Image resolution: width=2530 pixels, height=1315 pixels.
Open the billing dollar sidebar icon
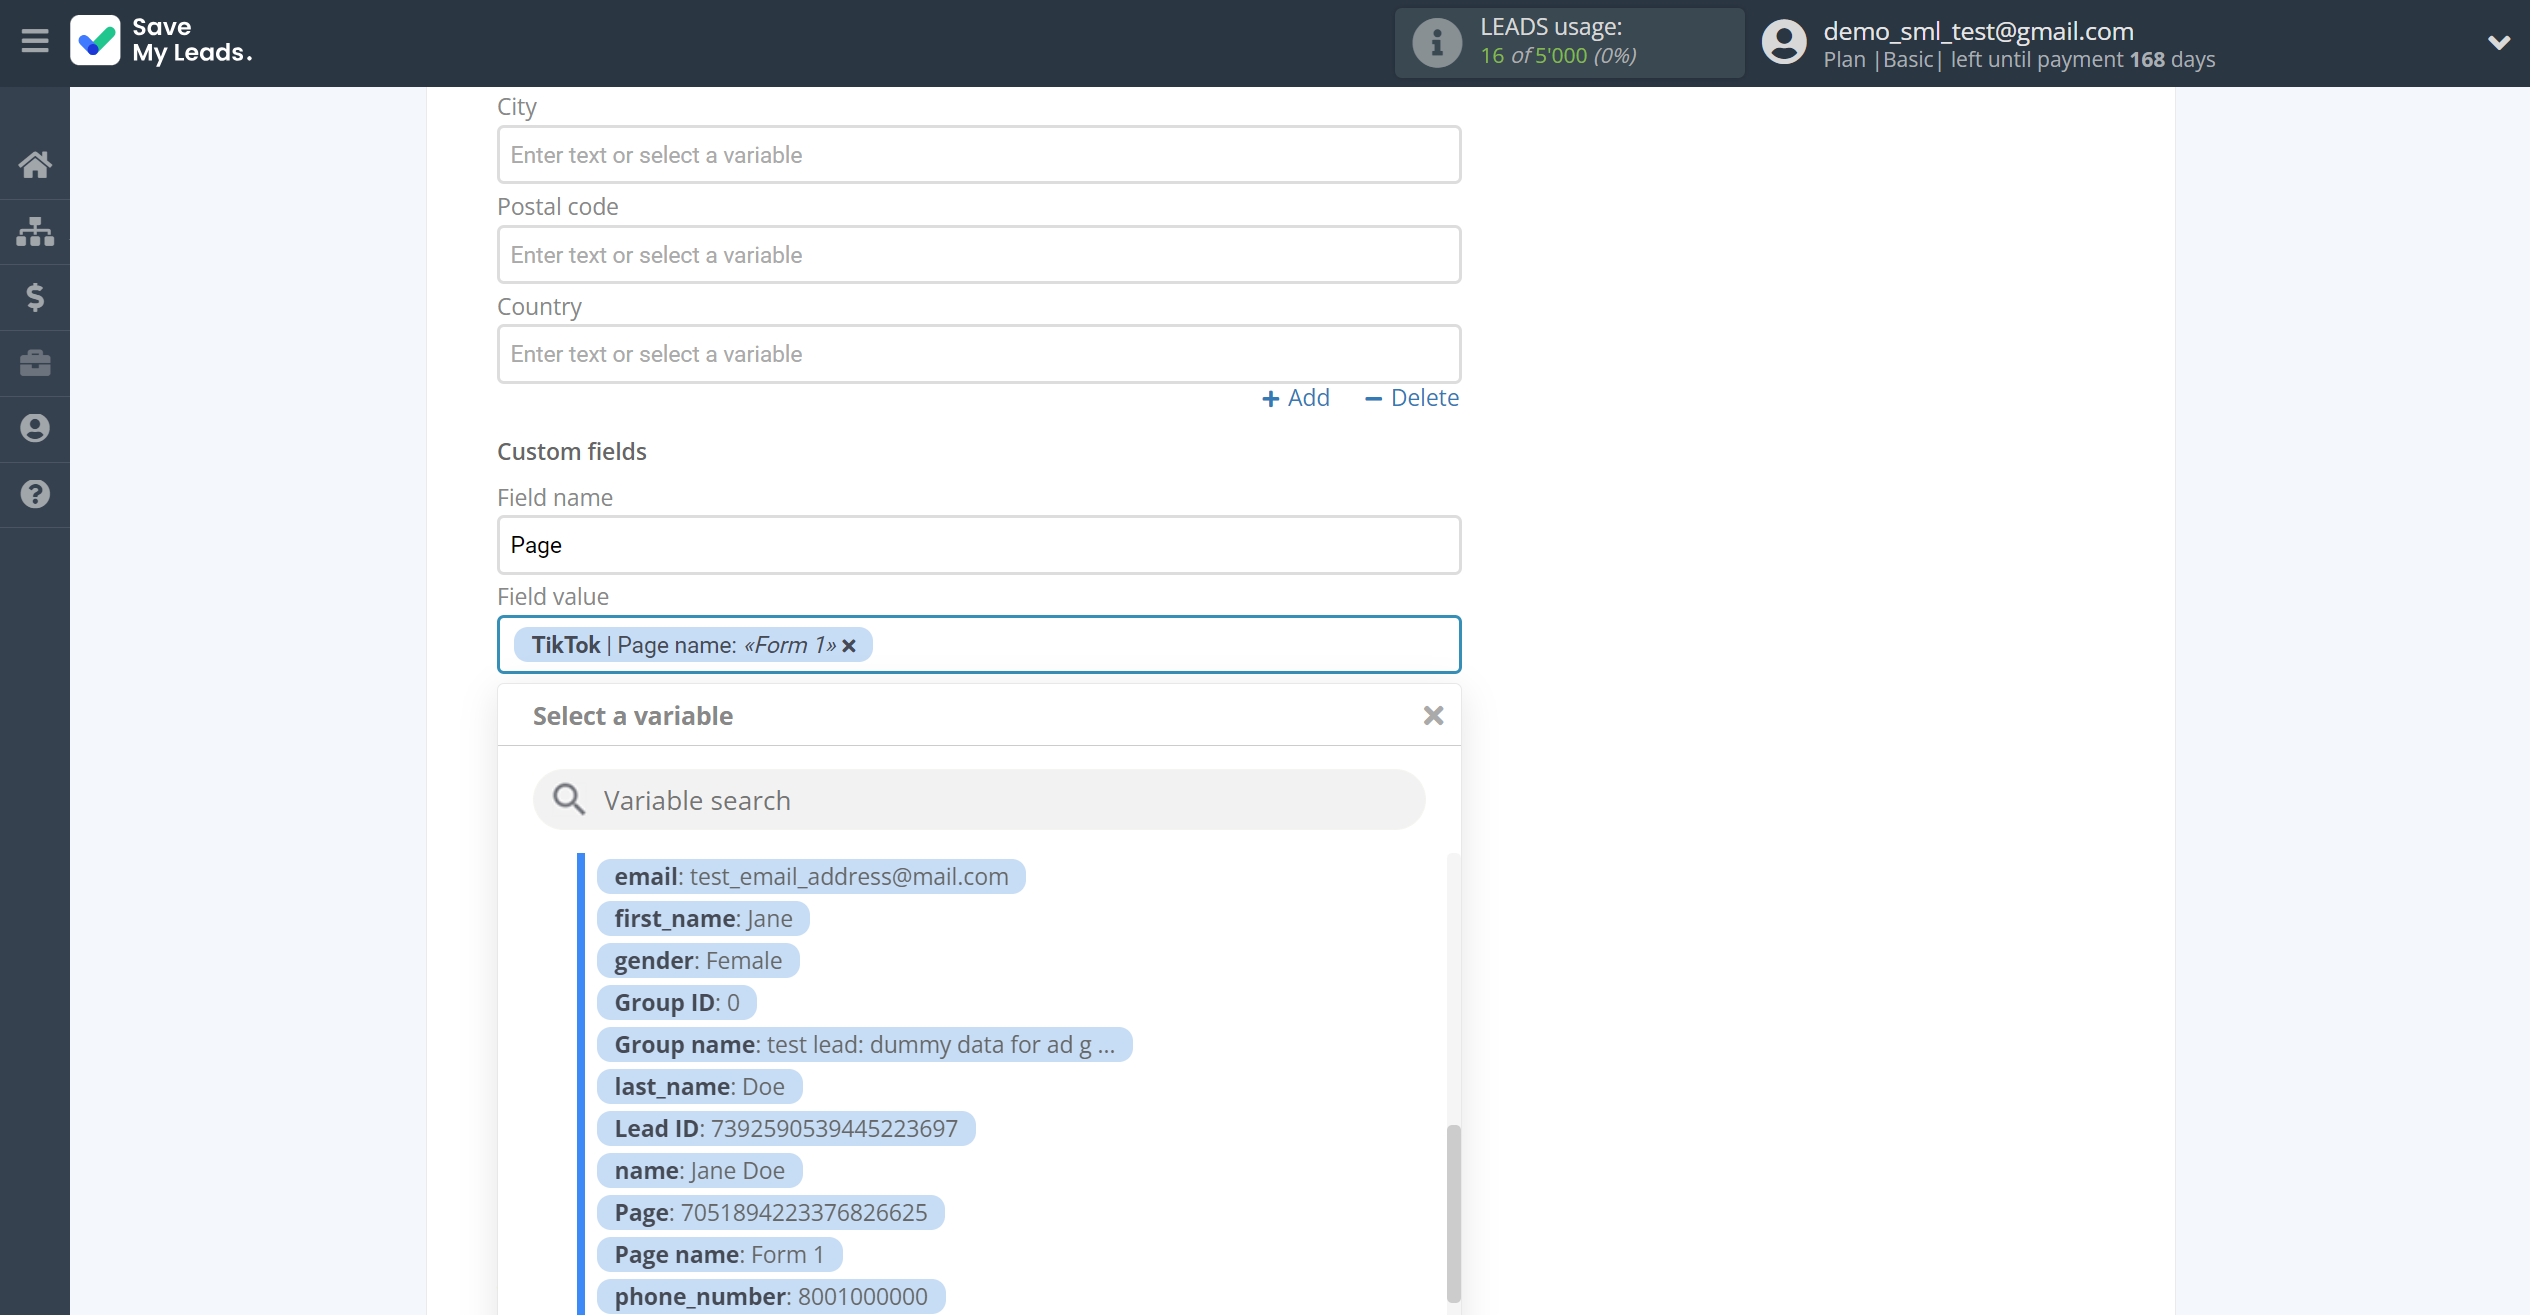click(x=35, y=297)
